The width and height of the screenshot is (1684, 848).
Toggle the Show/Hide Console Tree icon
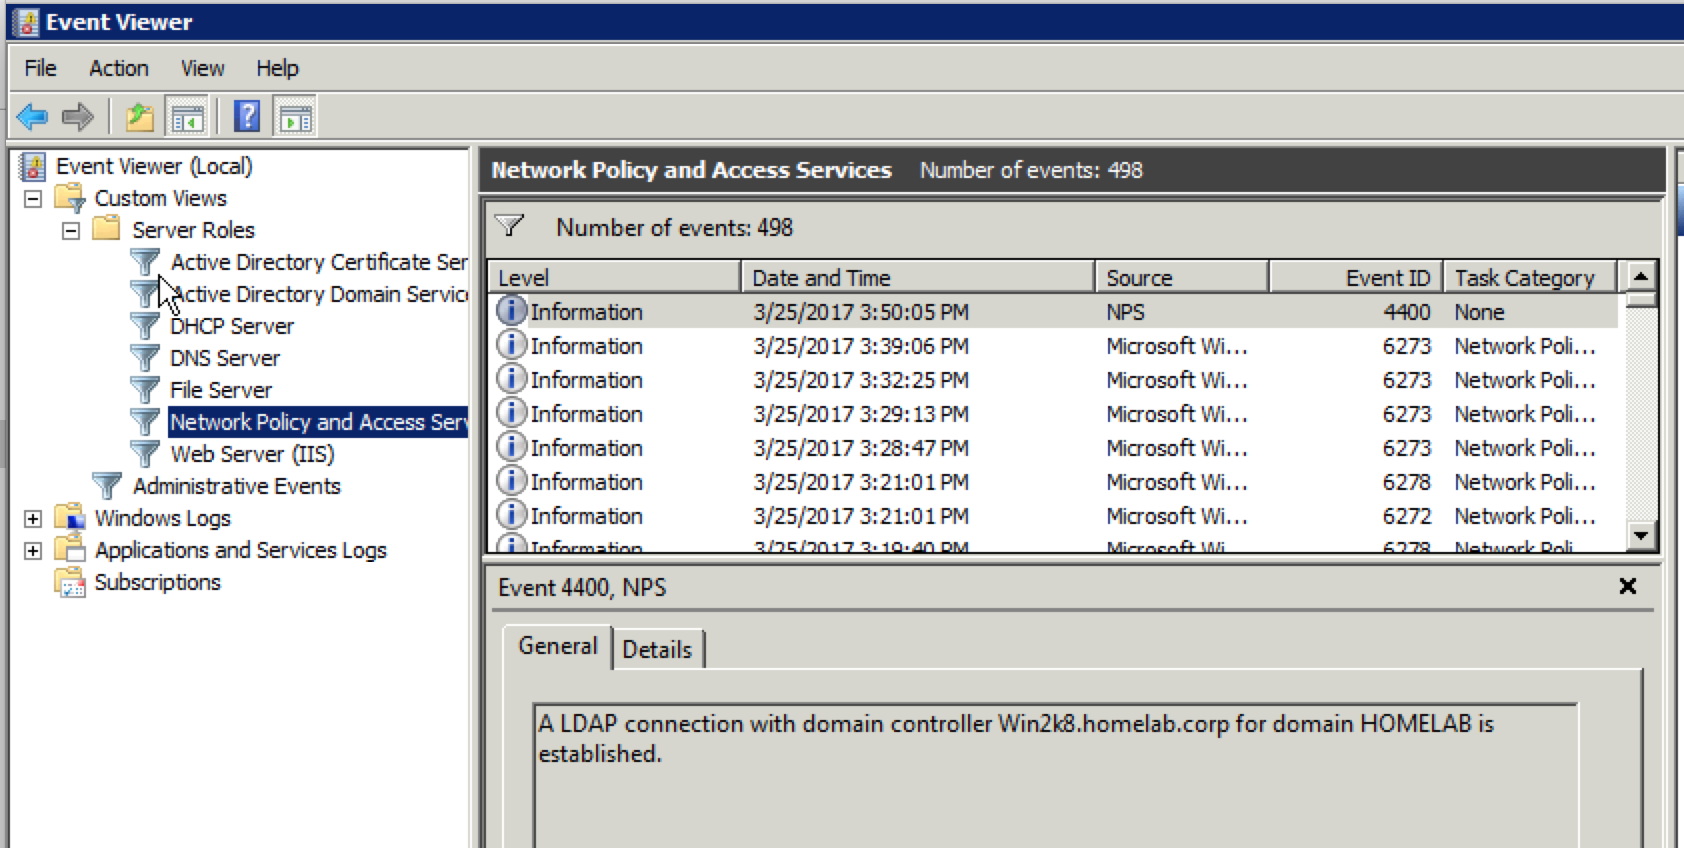pyautogui.click(x=187, y=117)
